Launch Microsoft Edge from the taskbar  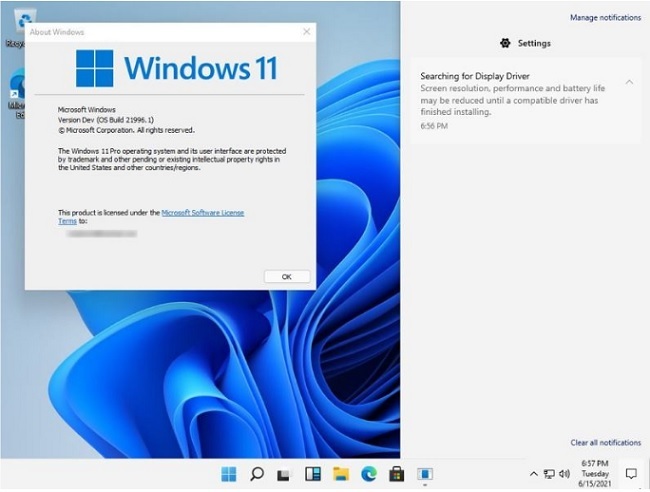pyautogui.click(x=369, y=474)
